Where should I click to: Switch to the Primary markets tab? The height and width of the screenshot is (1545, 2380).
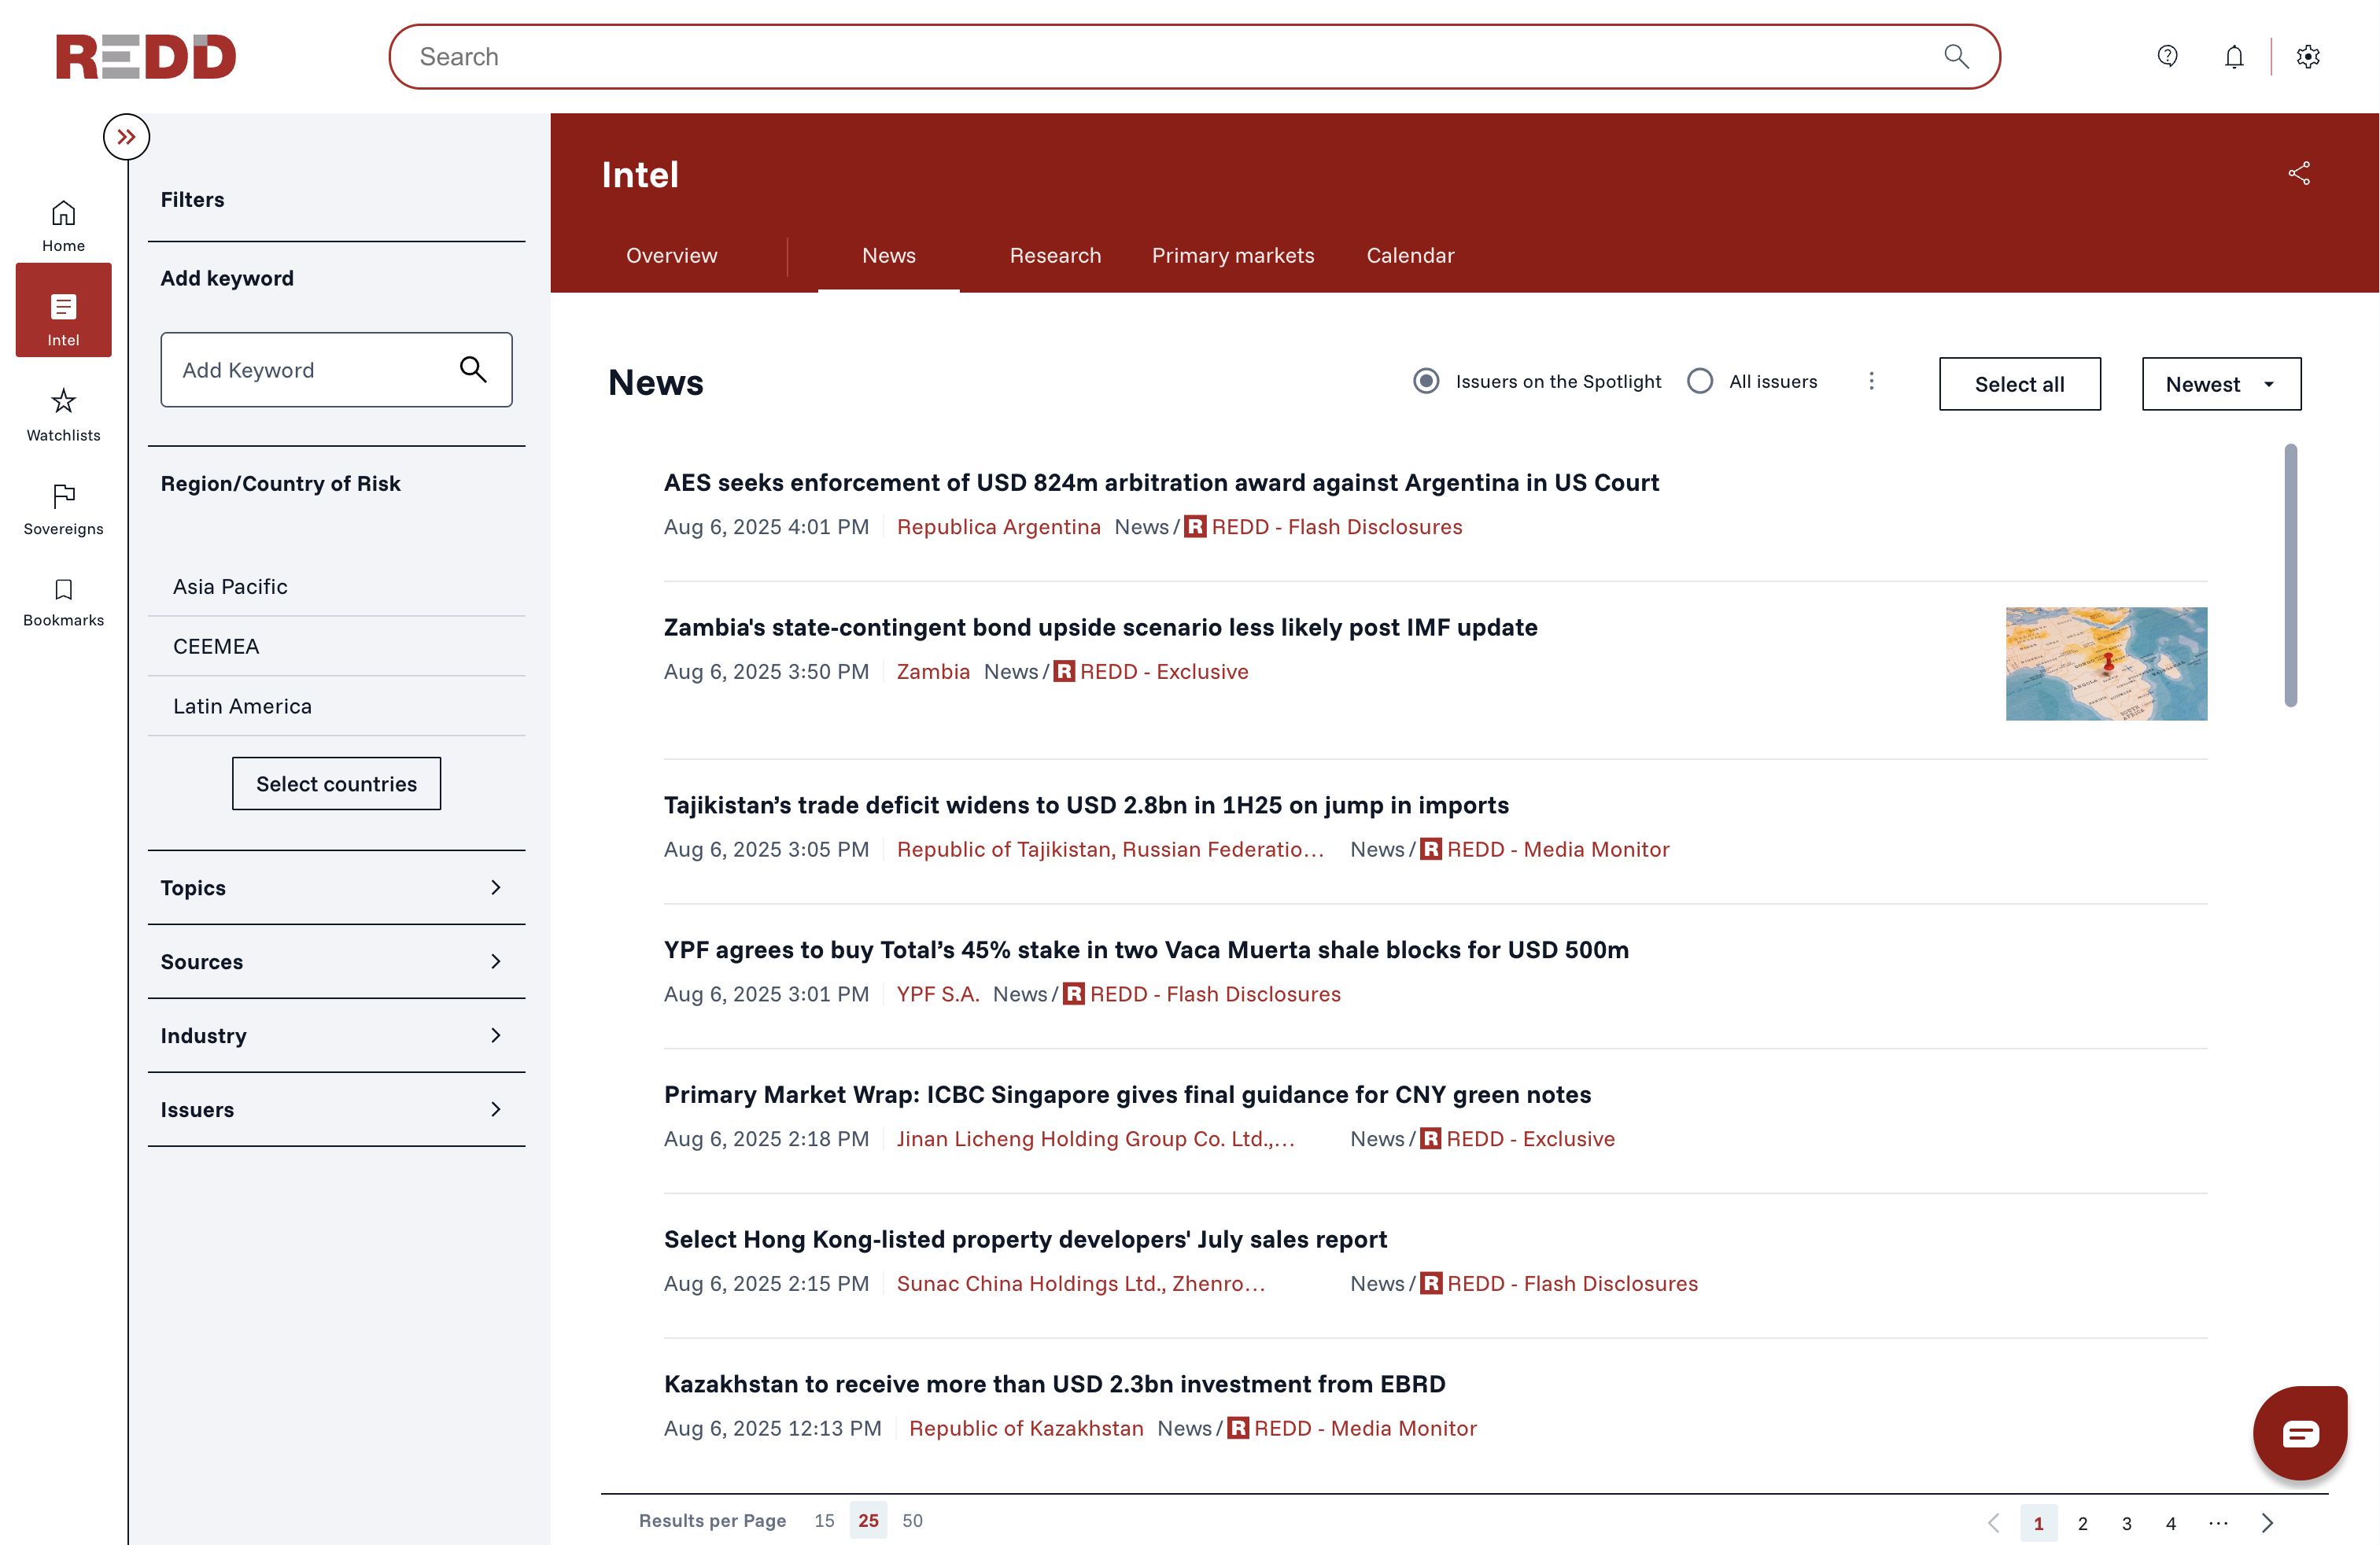(x=1232, y=255)
